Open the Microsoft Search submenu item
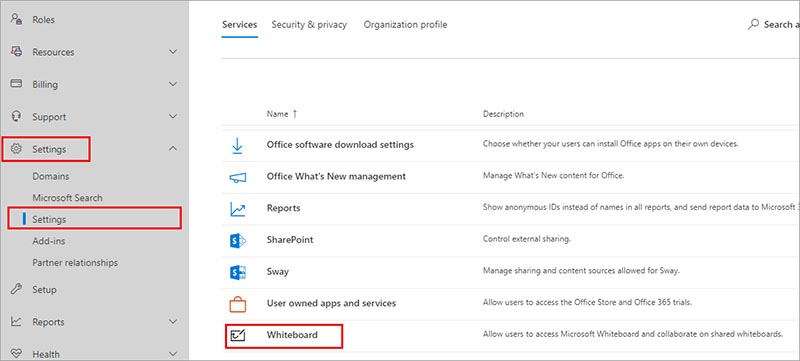This screenshot has height=361, width=800. [67, 198]
